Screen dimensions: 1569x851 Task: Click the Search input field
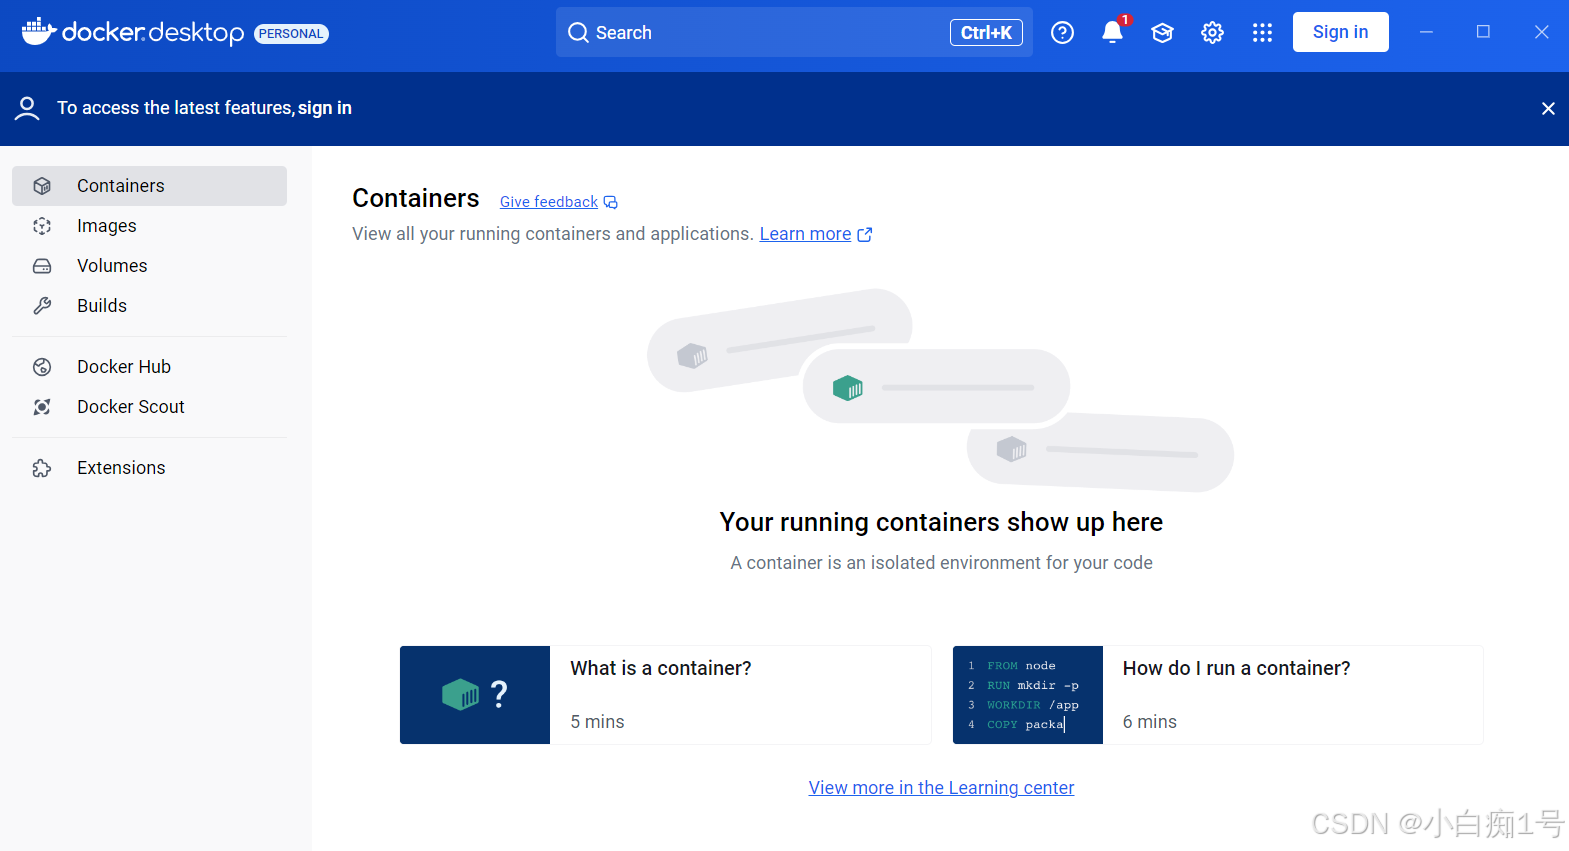[x=794, y=32]
